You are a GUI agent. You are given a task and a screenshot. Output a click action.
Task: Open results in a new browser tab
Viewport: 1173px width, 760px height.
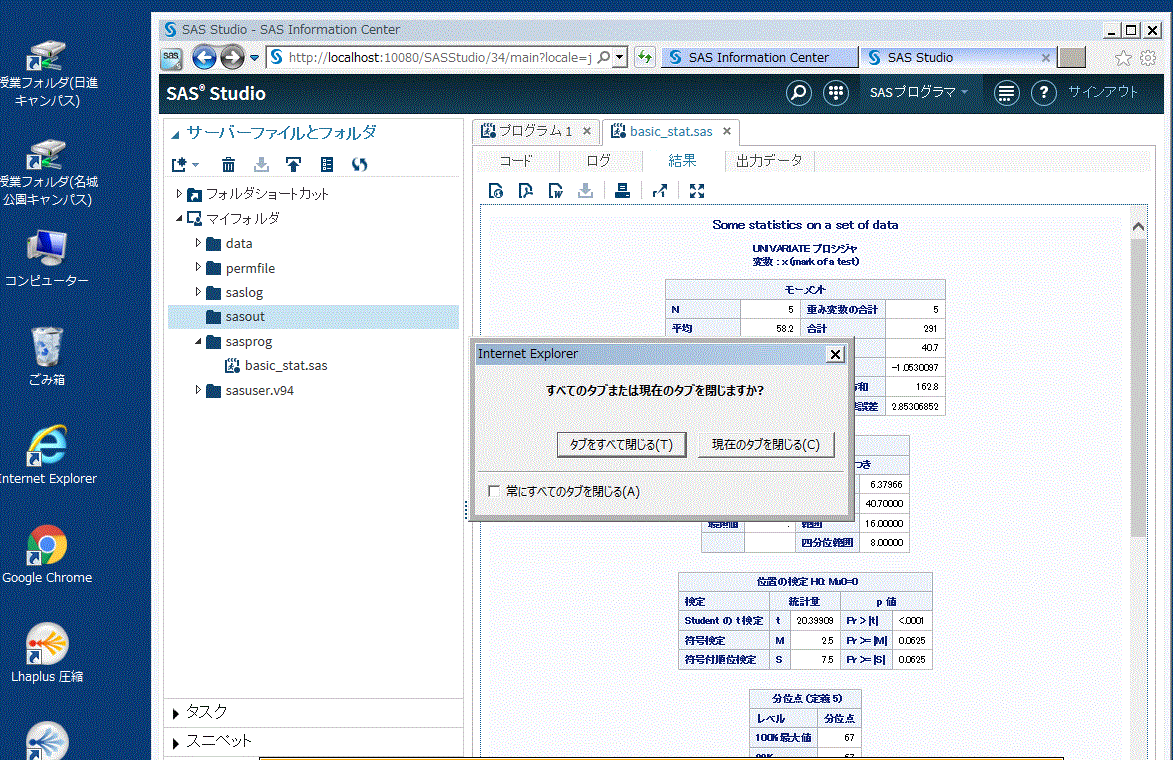(x=659, y=191)
